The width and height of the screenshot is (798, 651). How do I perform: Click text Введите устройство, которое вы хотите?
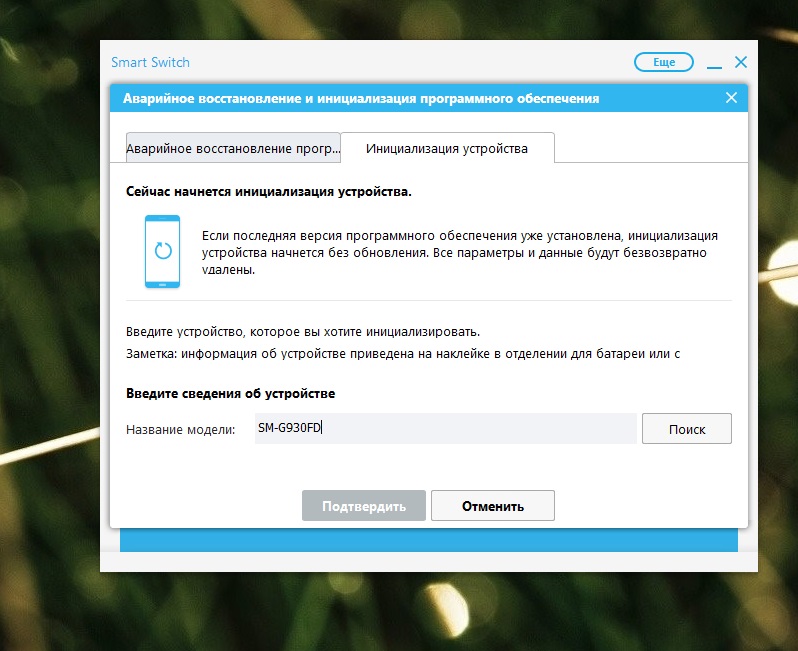(x=303, y=332)
